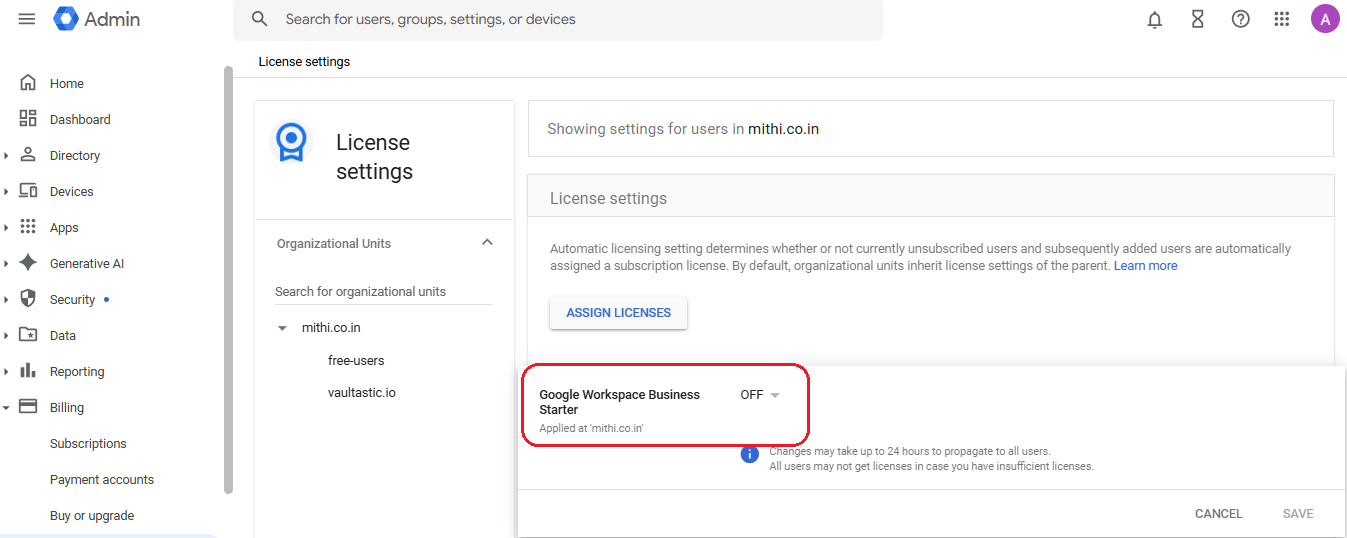The width and height of the screenshot is (1347, 538).
Task: Focus the organizational units search field
Action: [x=383, y=292]
